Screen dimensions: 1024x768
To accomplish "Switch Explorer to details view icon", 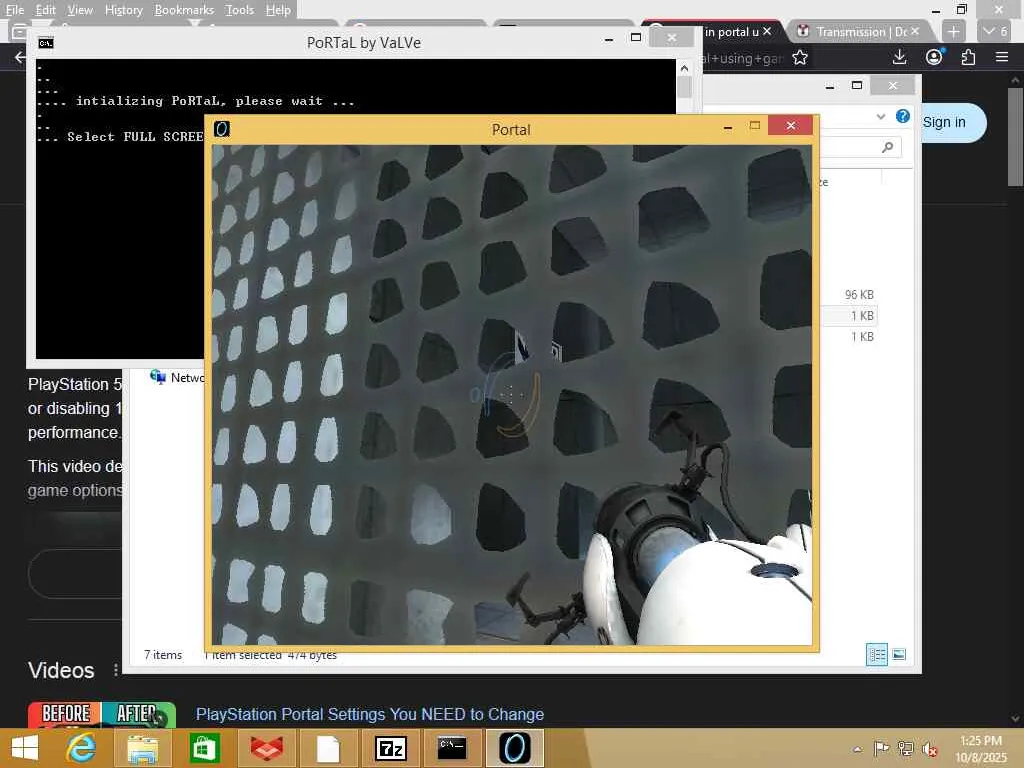I will coord(876,654).
